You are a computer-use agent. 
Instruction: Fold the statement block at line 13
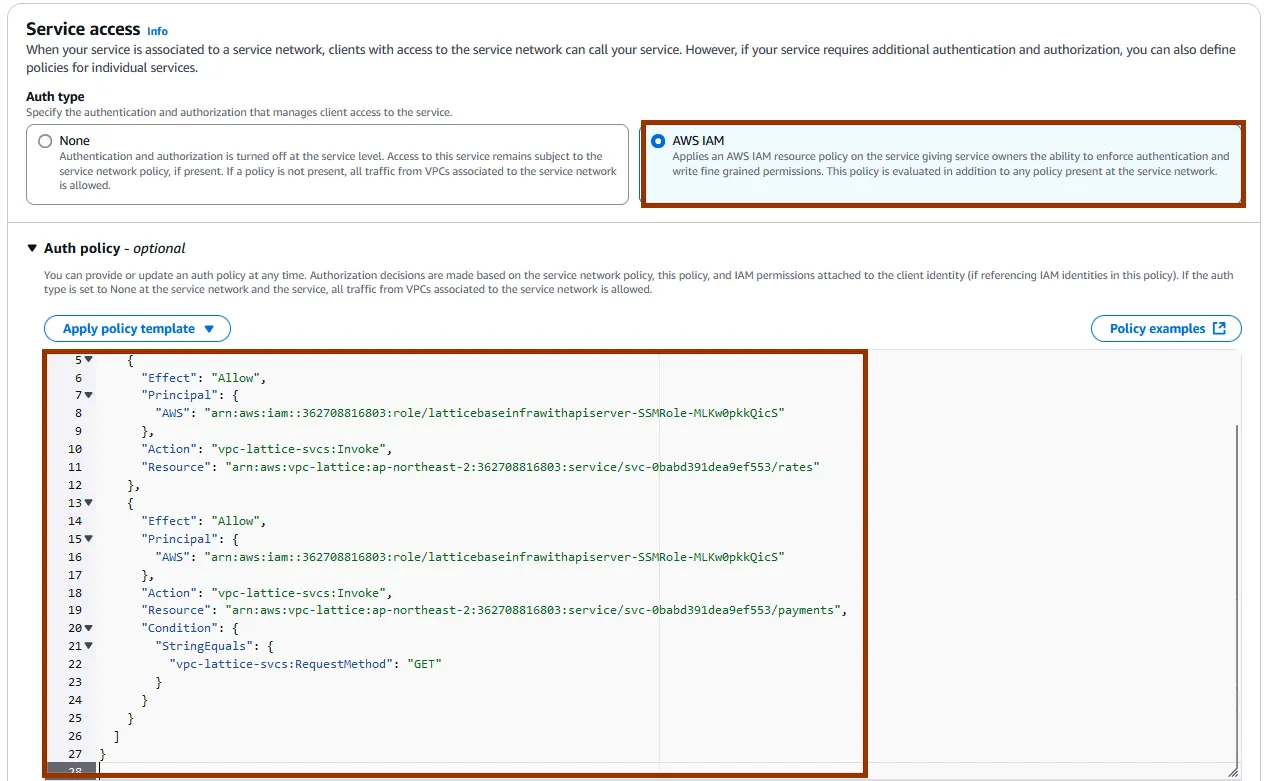tap(88, 503)
